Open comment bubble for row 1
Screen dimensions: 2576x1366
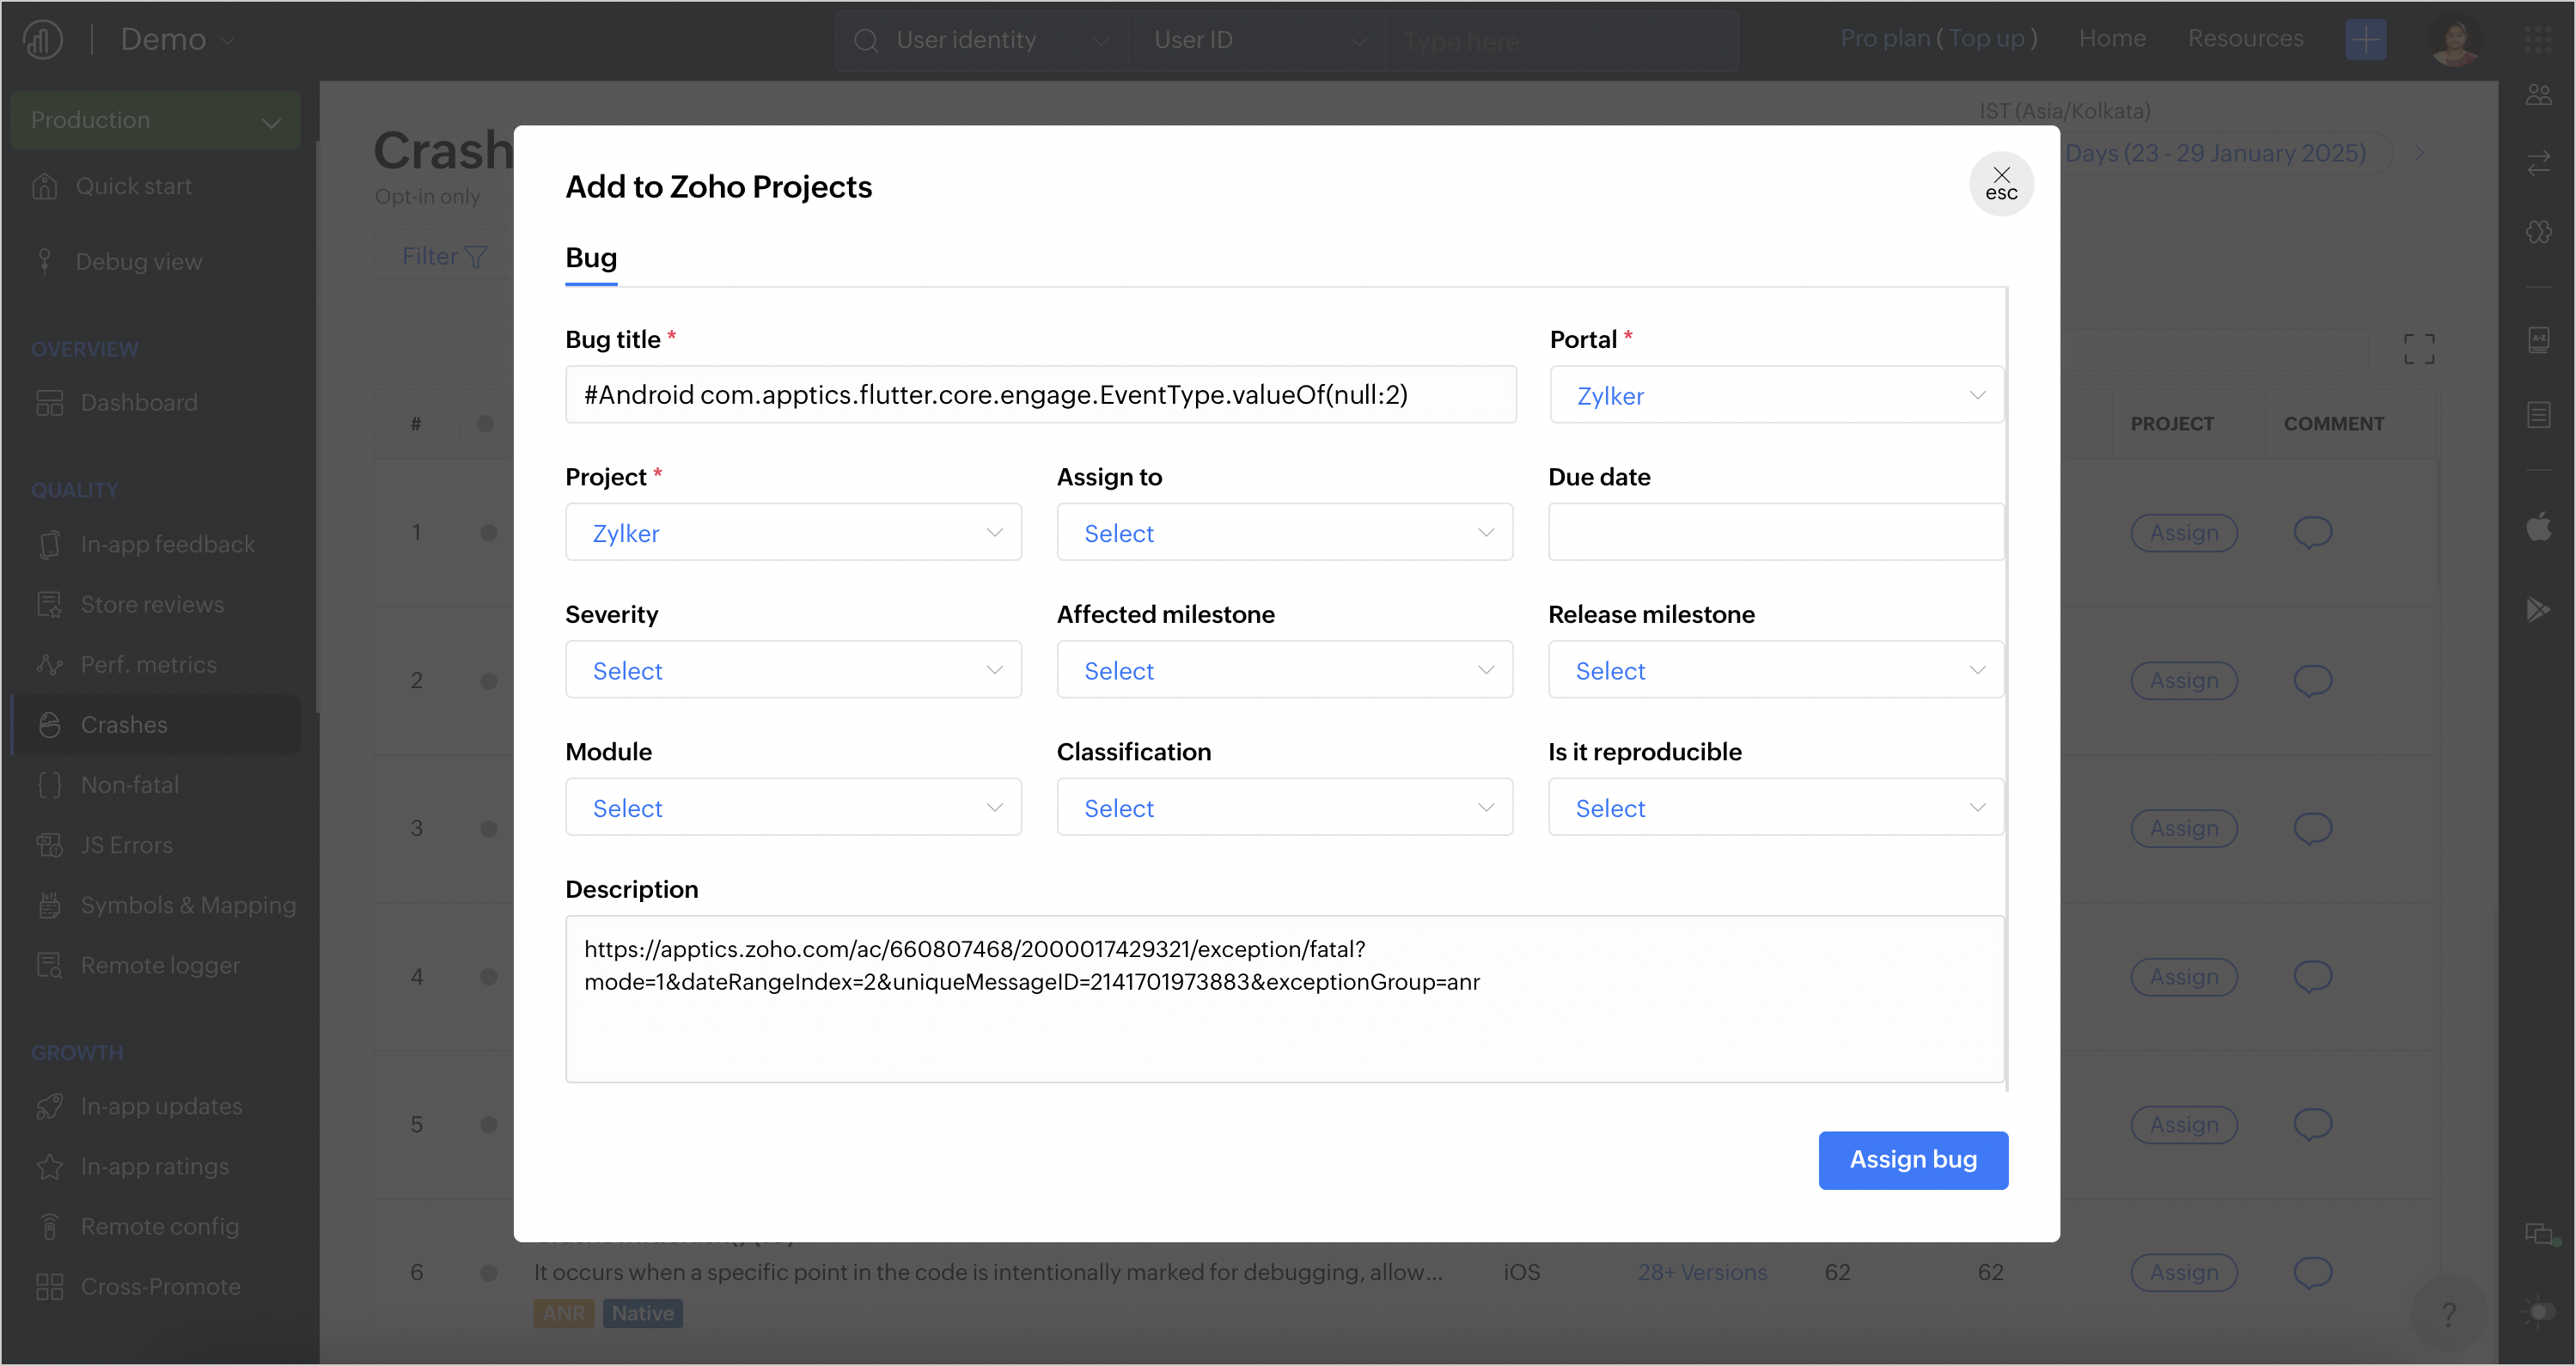coord(2311,532)
